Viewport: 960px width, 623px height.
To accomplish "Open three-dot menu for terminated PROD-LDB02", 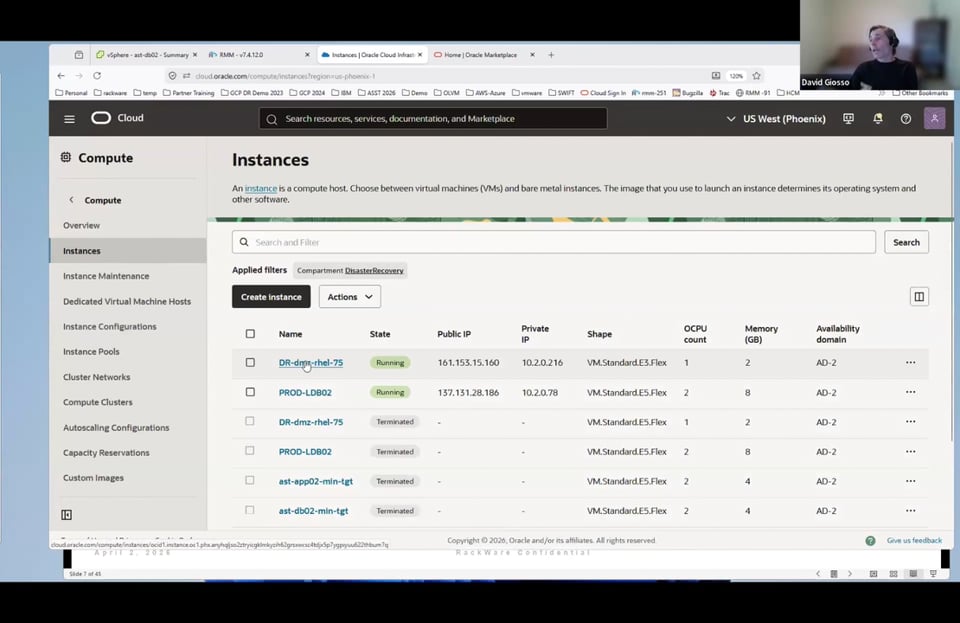I will (910, 452).
